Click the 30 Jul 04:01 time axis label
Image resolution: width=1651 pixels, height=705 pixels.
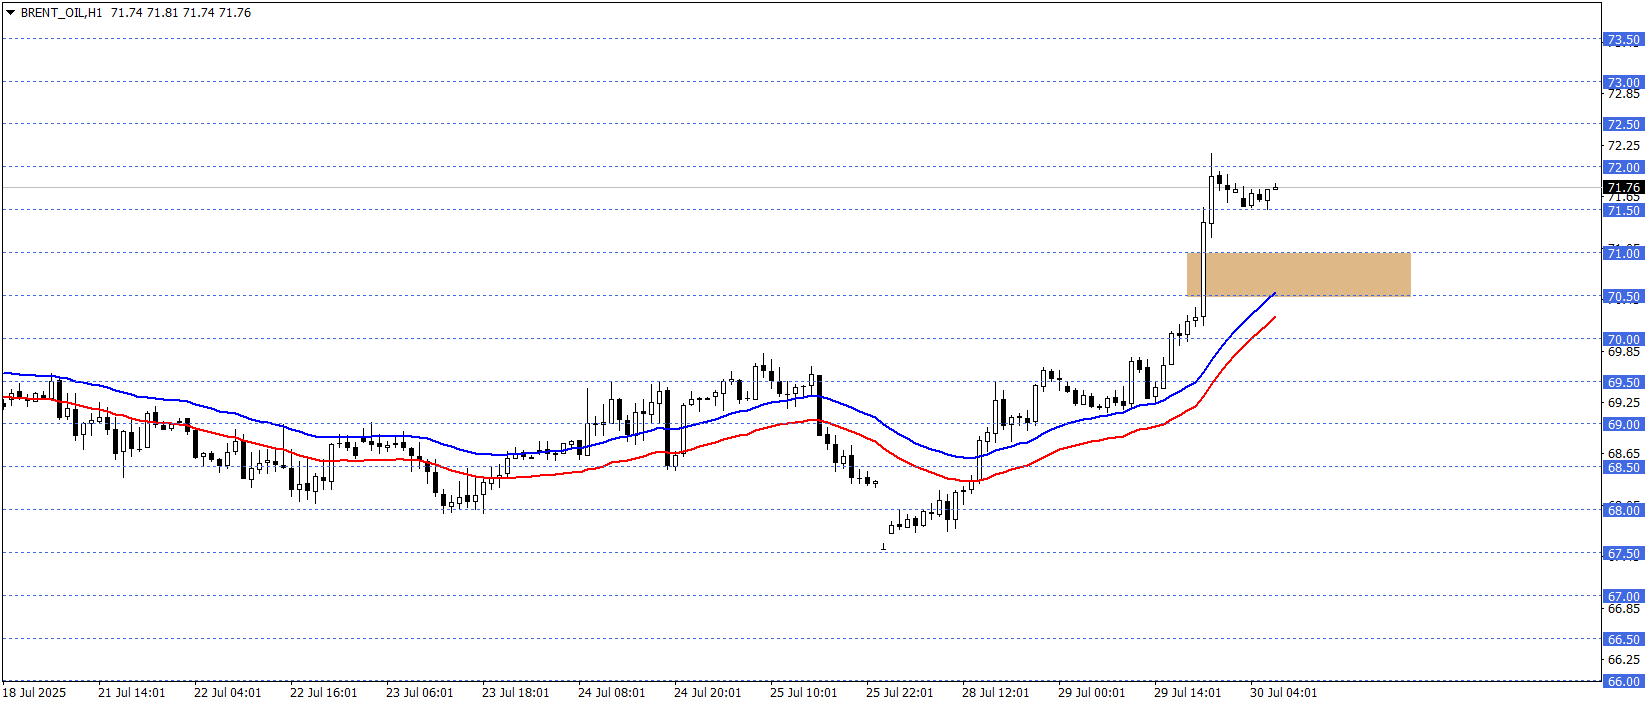pyautogui.click(x=1284, y=692)
